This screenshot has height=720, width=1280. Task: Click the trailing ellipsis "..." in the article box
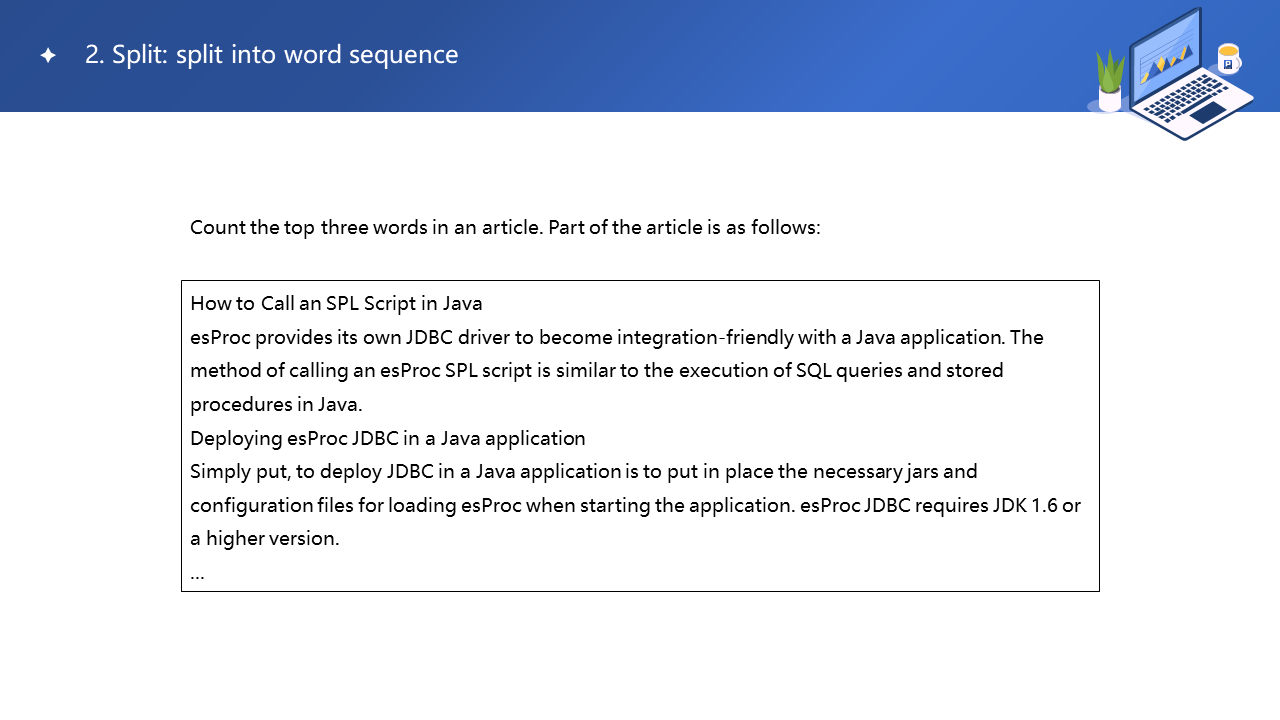197,577
